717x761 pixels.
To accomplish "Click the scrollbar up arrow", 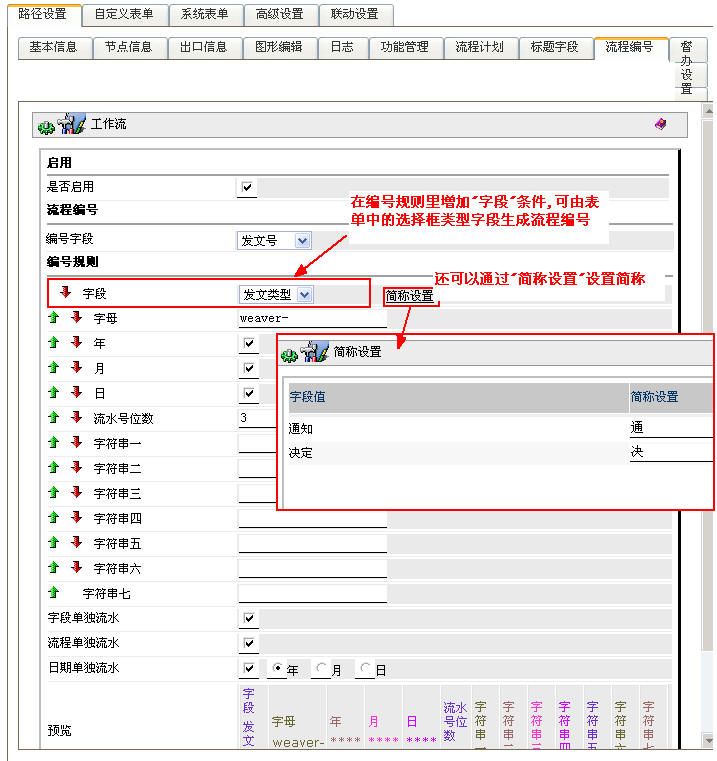I will pyautogui.click(x=708, y=111).
